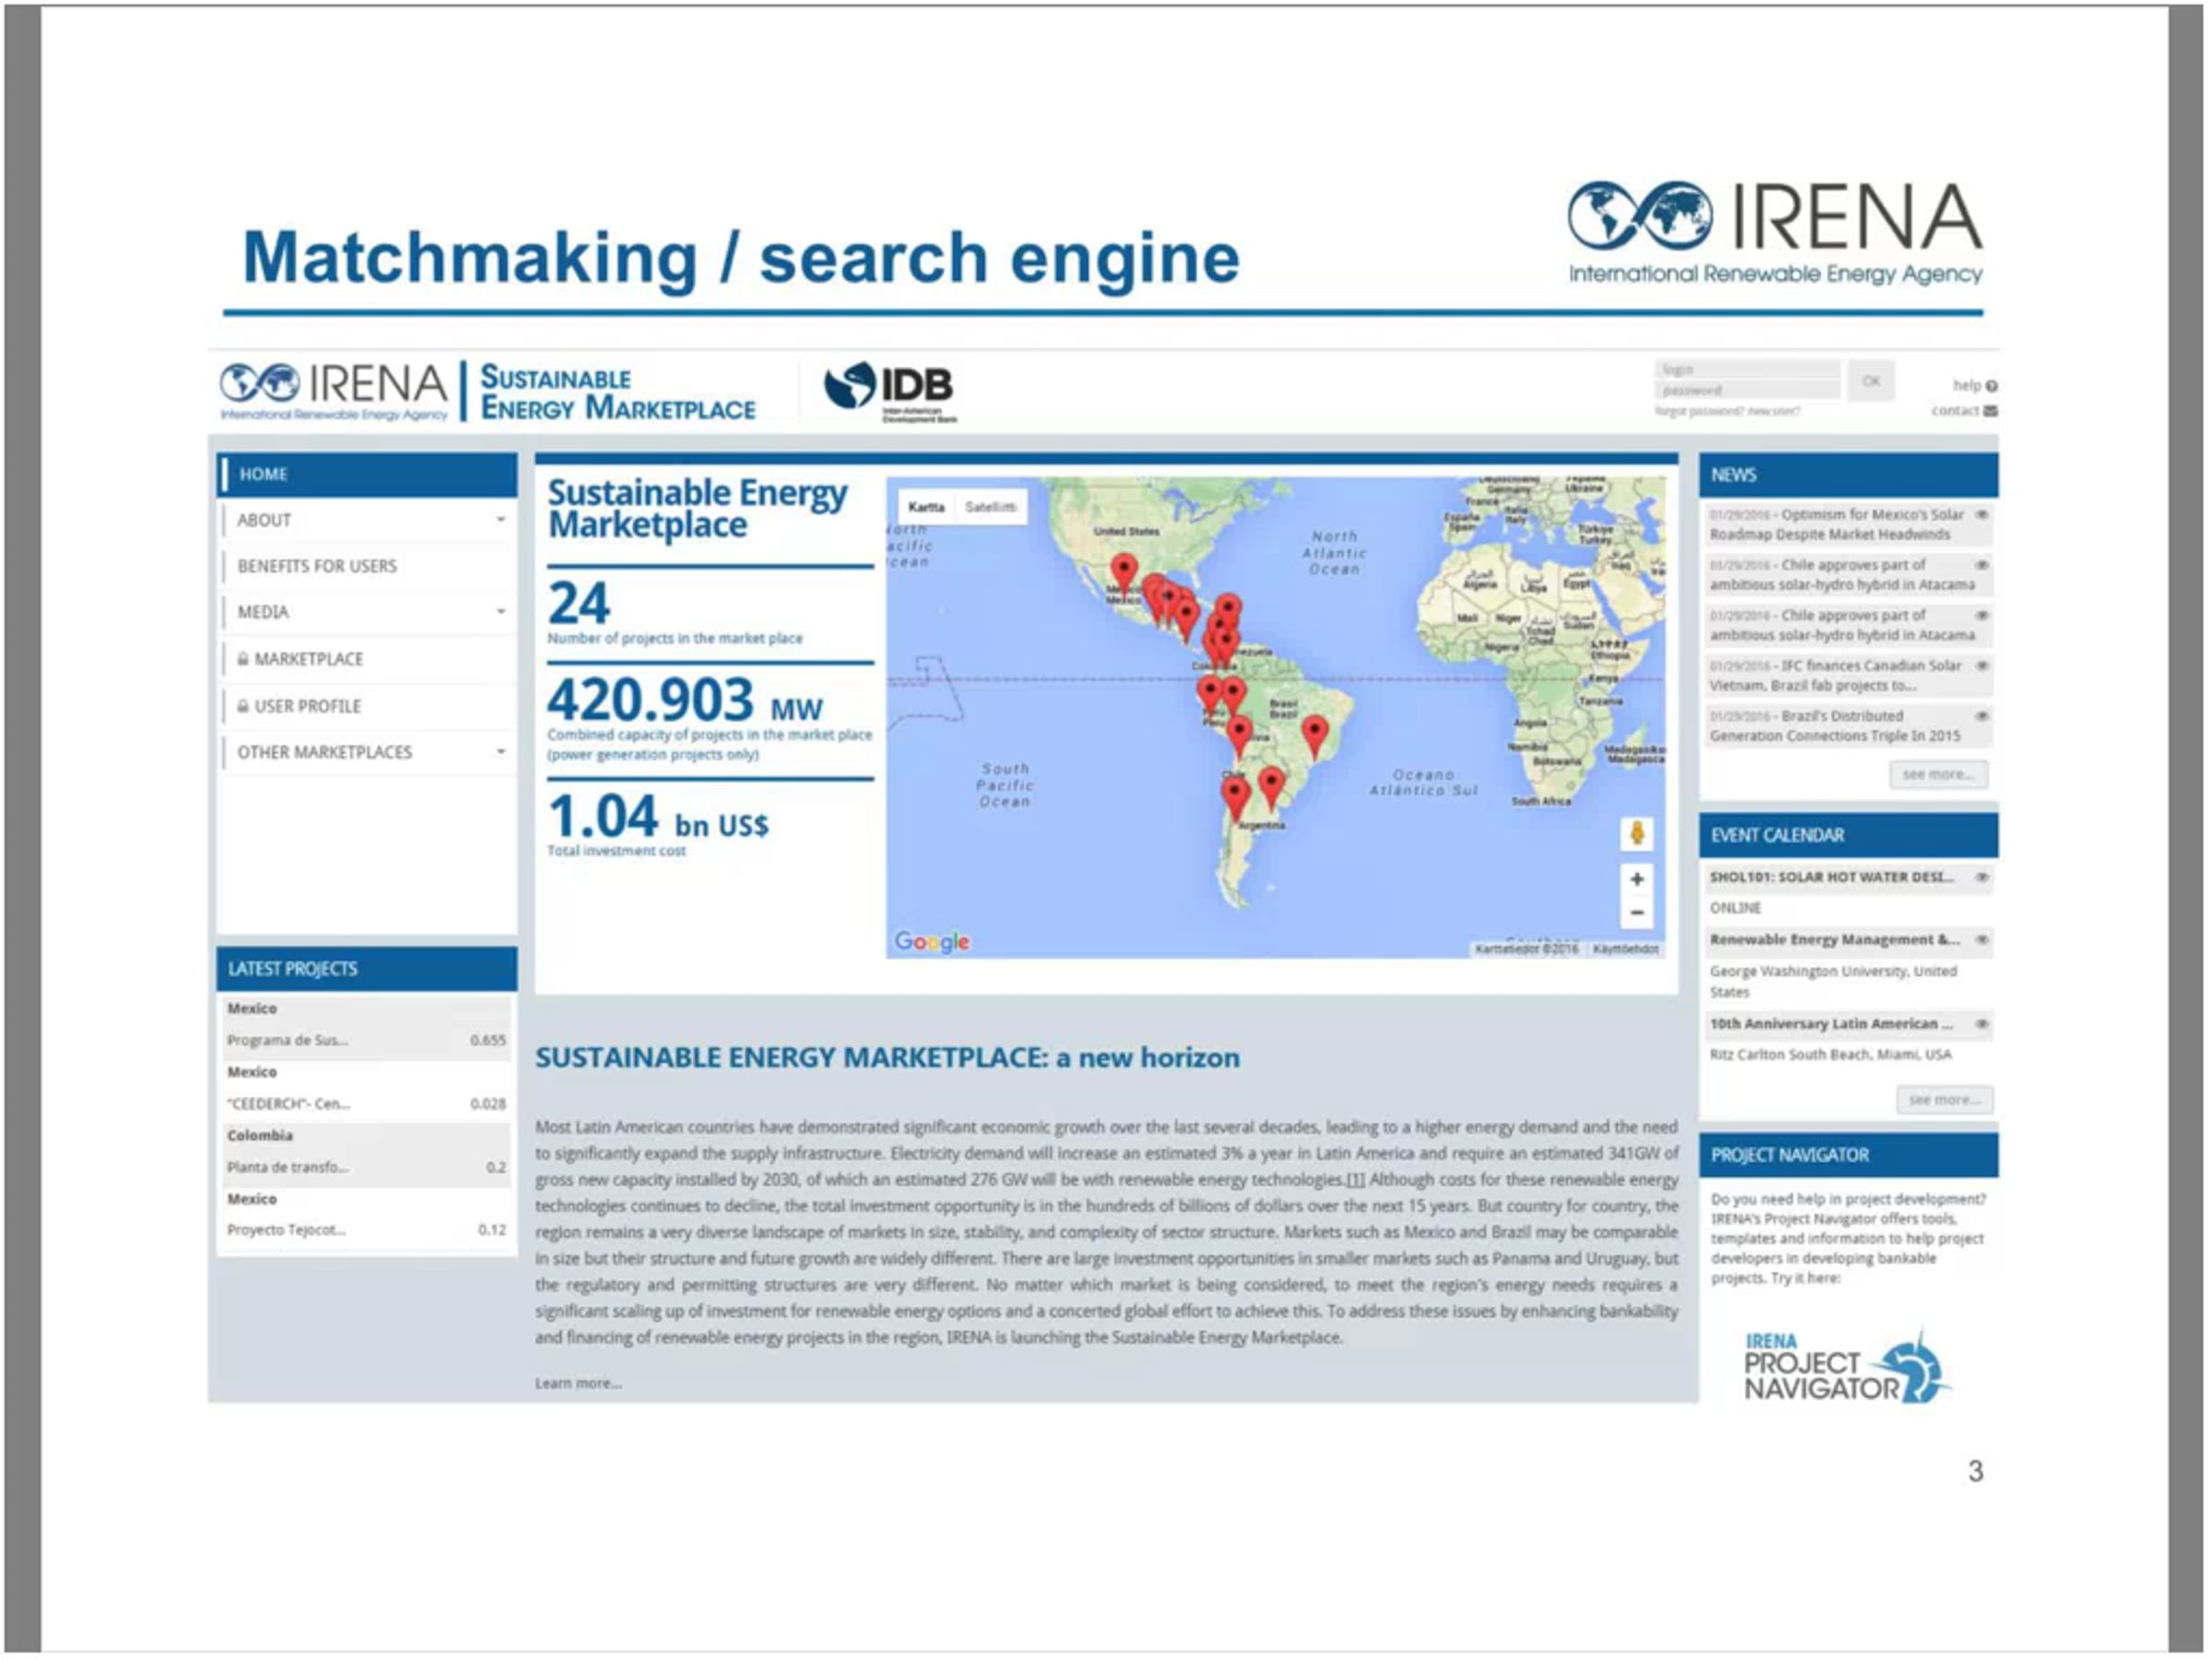Click the 420.903 MW combined capacity figure
Image resolution: width=2212 pixels, height=1659 pixels.
coord(685,699)
